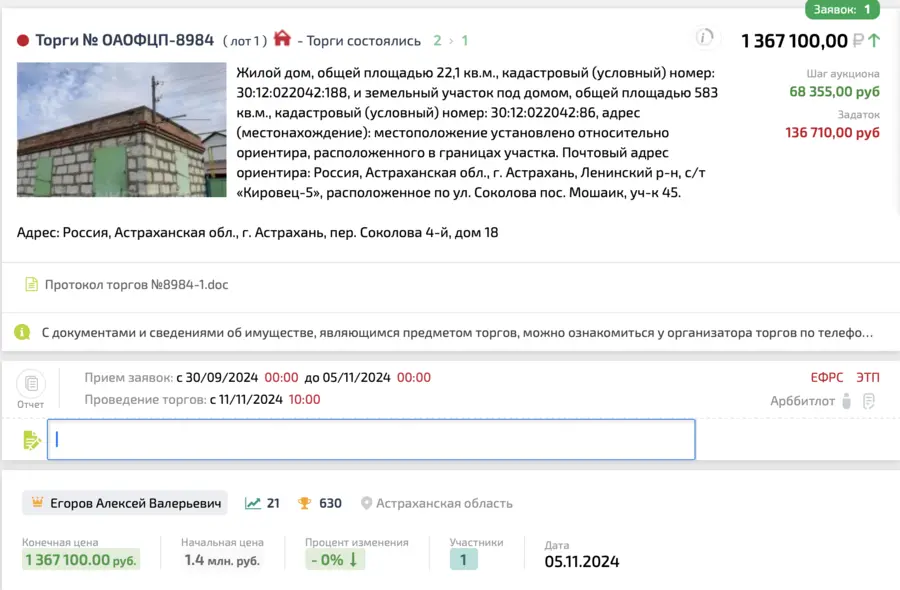Screen dimensions: 900x590
Task: Click the step number 2 in the stage indicator
Action: pos(437,41)
